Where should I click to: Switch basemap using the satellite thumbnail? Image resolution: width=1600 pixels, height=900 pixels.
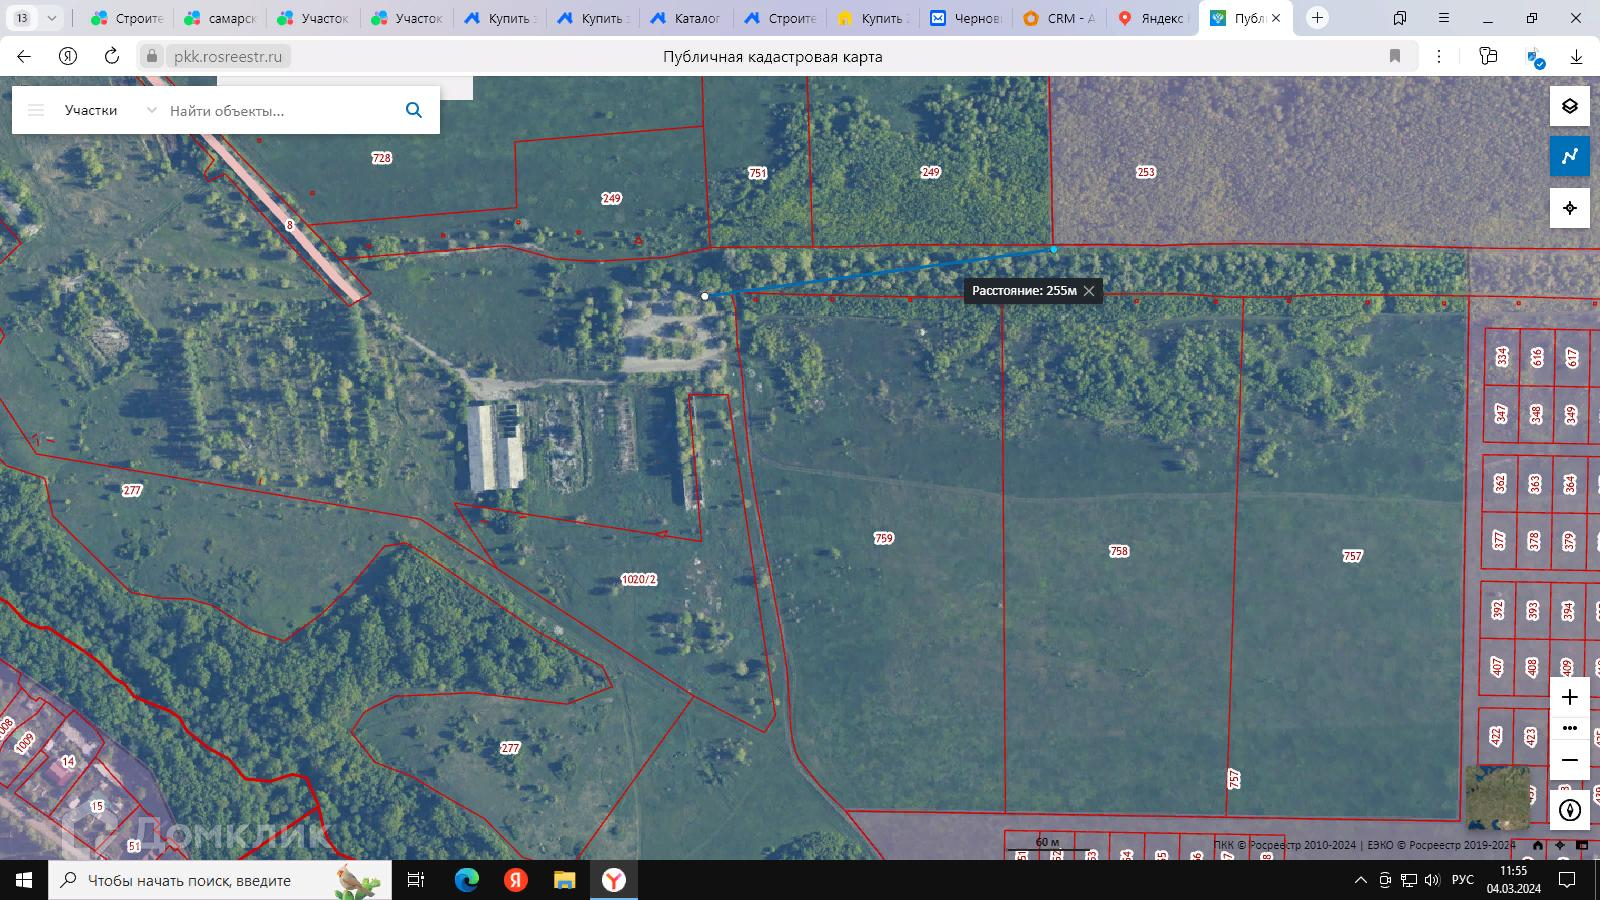pos(1498,797)
